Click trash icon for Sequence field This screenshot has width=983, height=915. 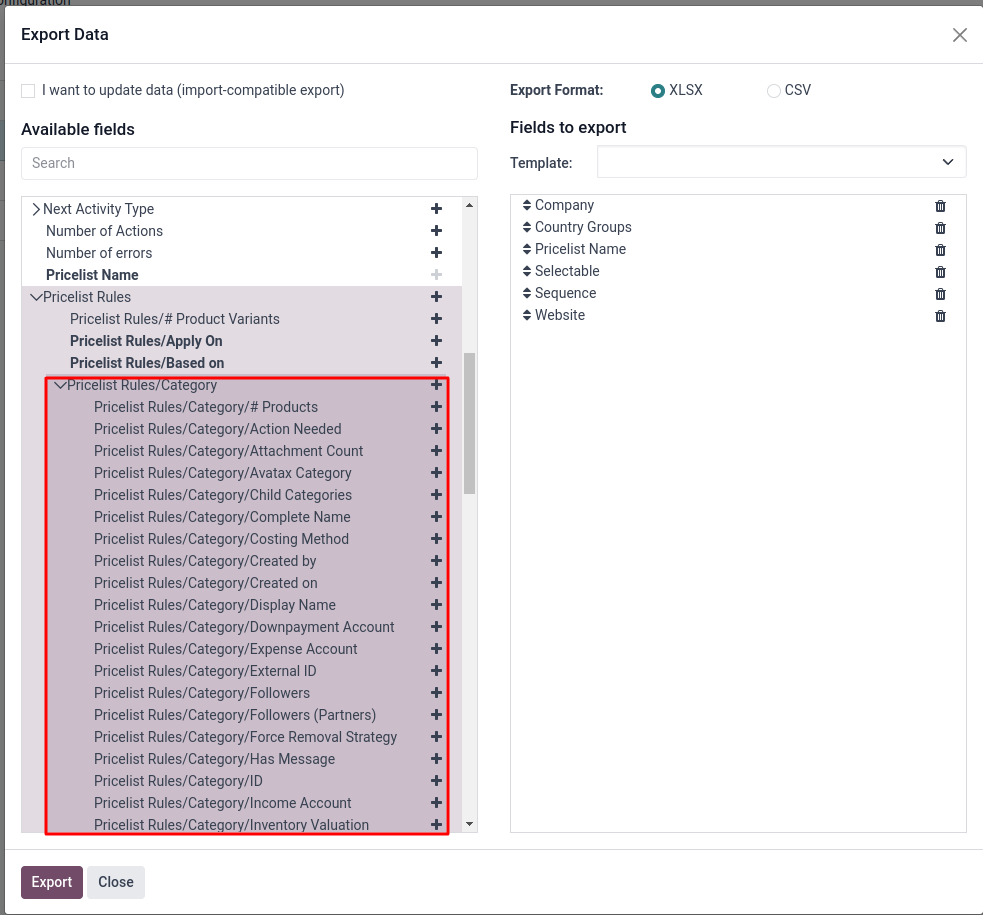coord(940,293)
